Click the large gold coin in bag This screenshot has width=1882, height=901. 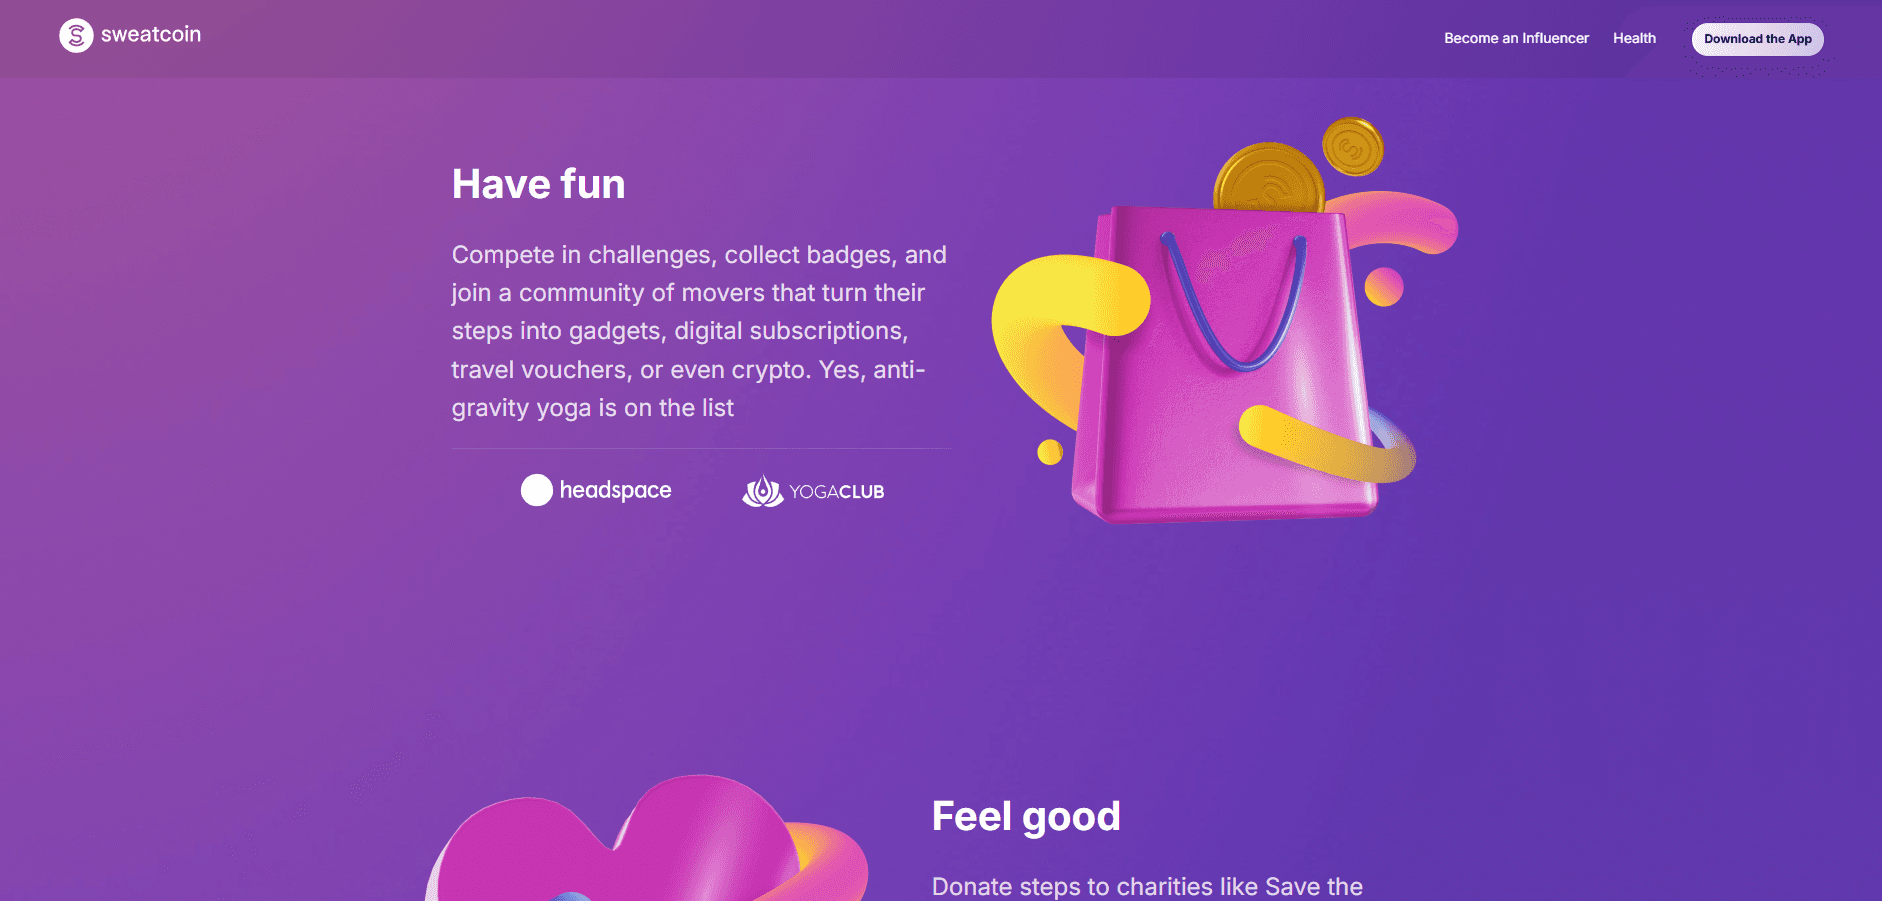(1268, 178)
